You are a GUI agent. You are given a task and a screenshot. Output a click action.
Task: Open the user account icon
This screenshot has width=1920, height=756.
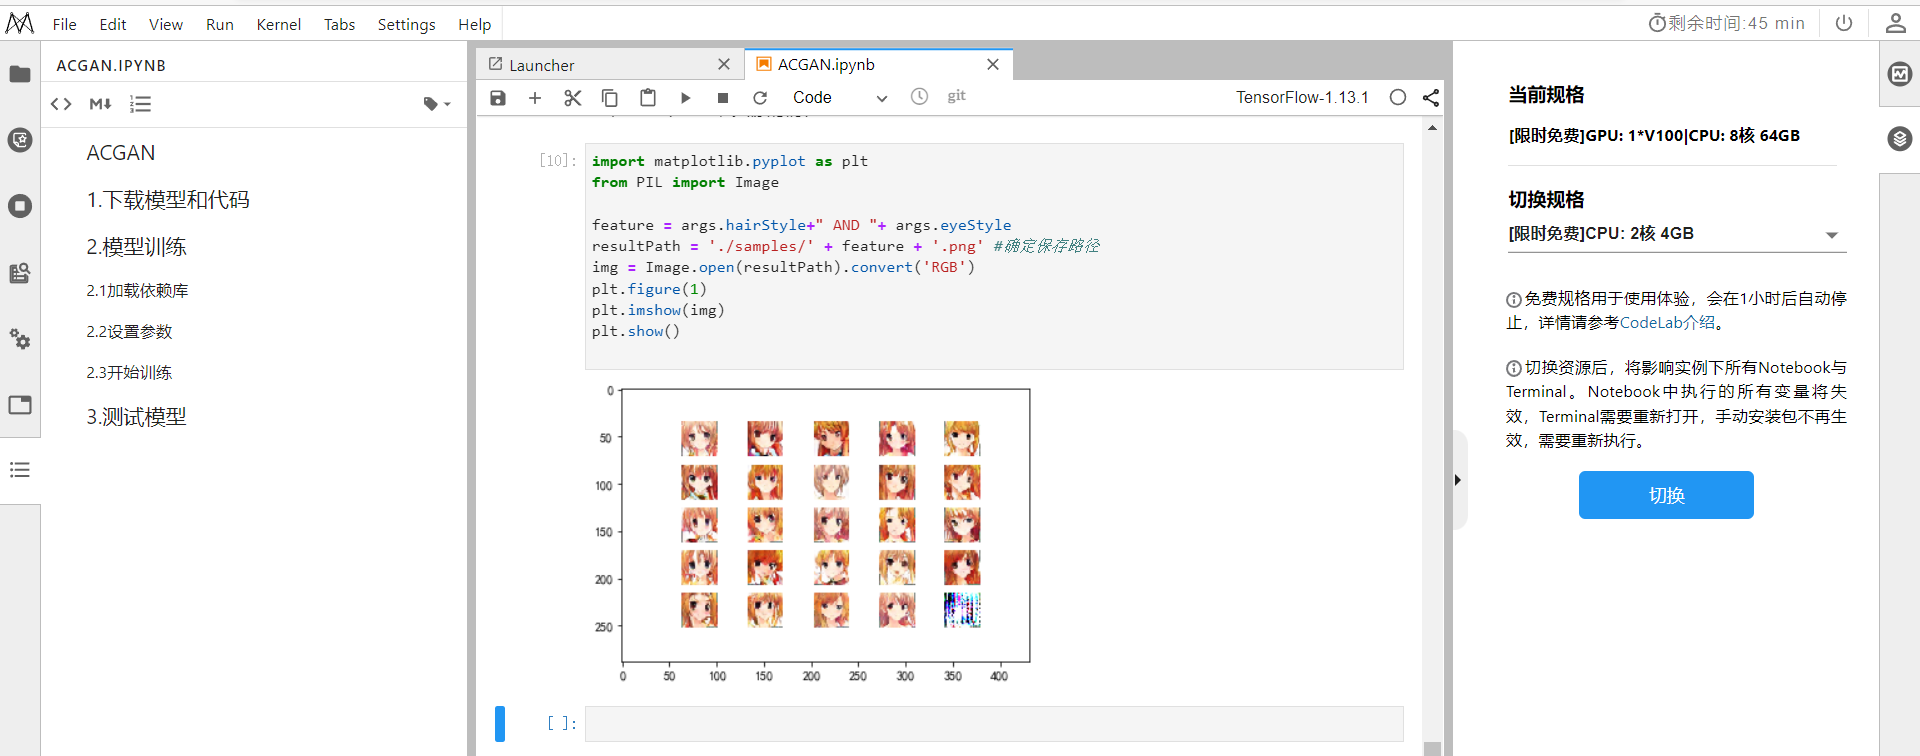pyautogui.click(x=1895, y=23)
